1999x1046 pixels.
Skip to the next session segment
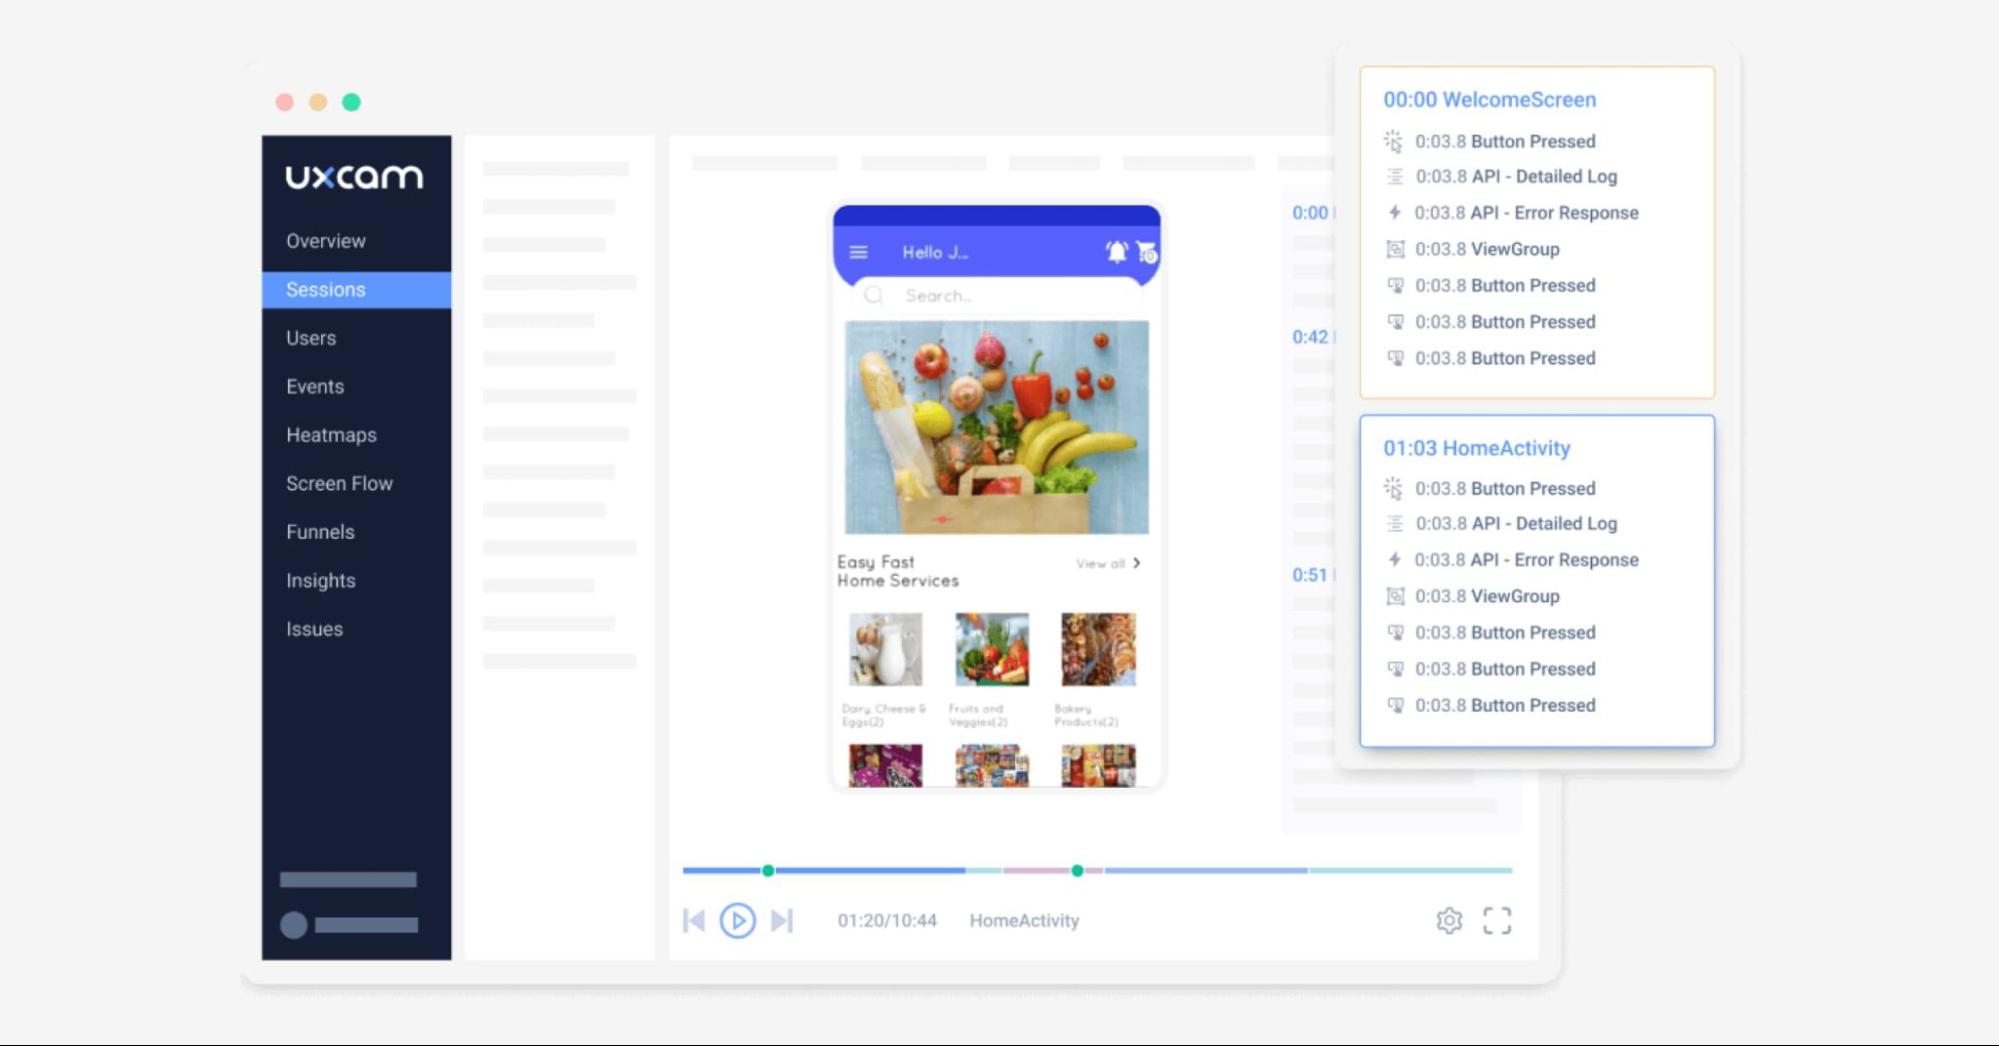click(x=783, y=920)
